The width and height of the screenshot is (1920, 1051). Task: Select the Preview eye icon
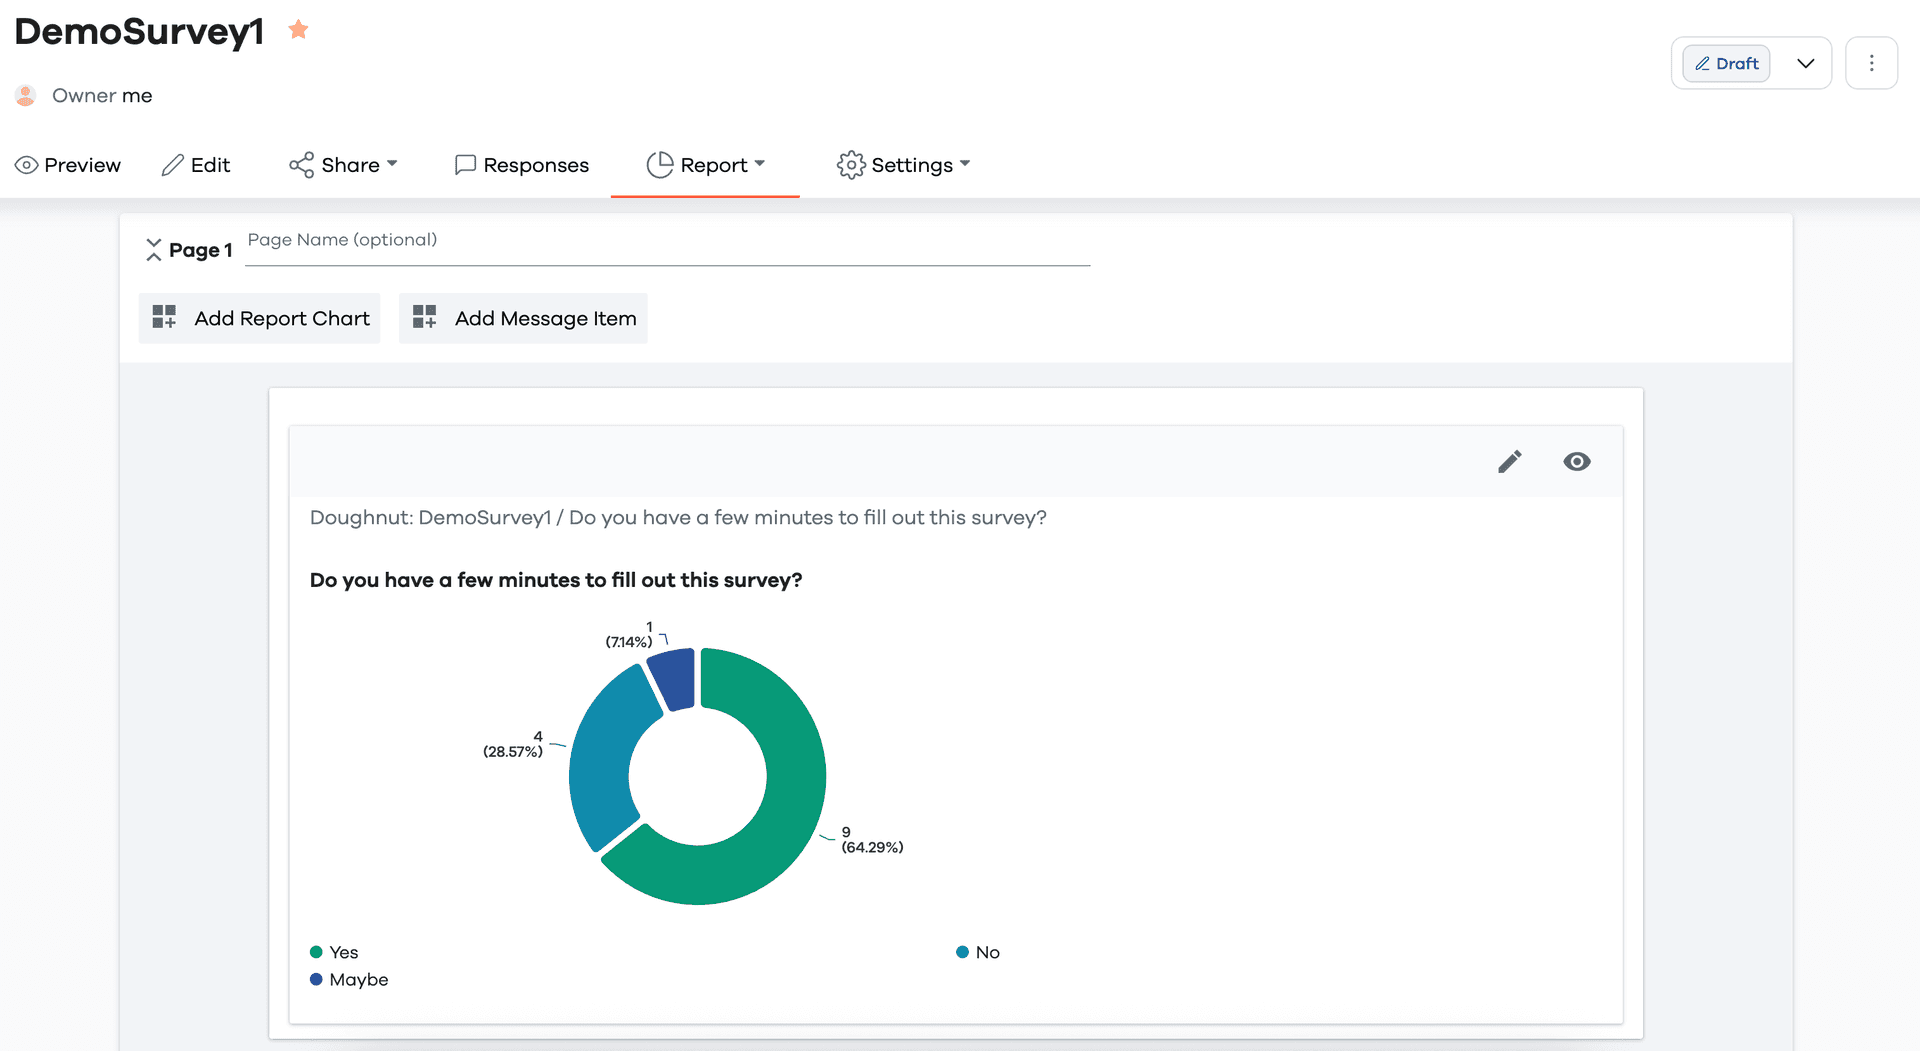27,165
